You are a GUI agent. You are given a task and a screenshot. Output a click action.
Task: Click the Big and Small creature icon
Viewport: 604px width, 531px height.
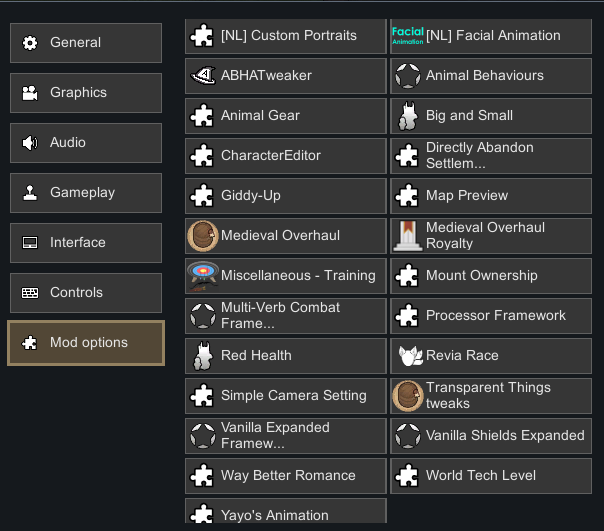pos(408,116)
